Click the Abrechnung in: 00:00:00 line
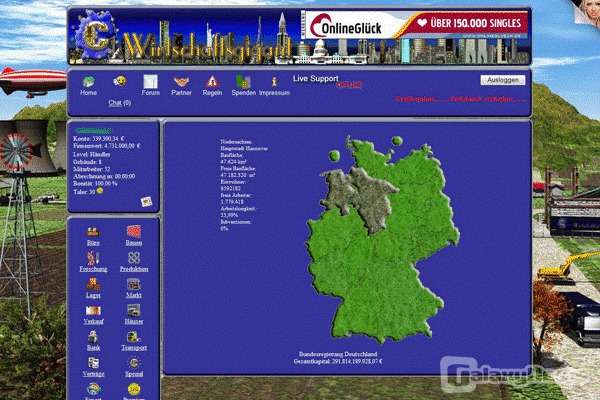The image size is (600, 400). (104, 176)
